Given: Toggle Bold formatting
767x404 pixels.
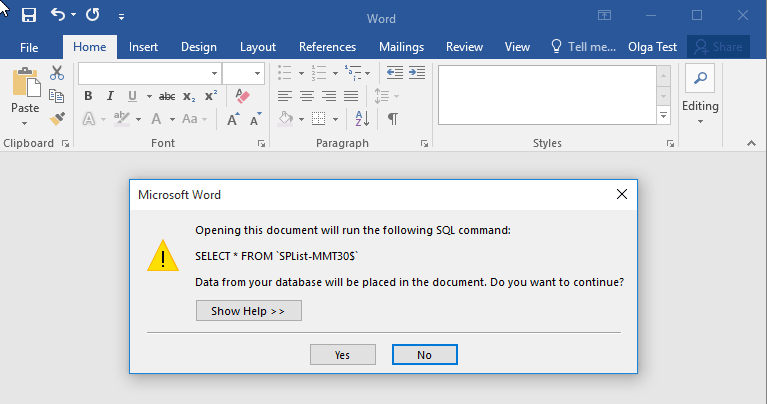Looking at the screenshot, I should point(88,96).
